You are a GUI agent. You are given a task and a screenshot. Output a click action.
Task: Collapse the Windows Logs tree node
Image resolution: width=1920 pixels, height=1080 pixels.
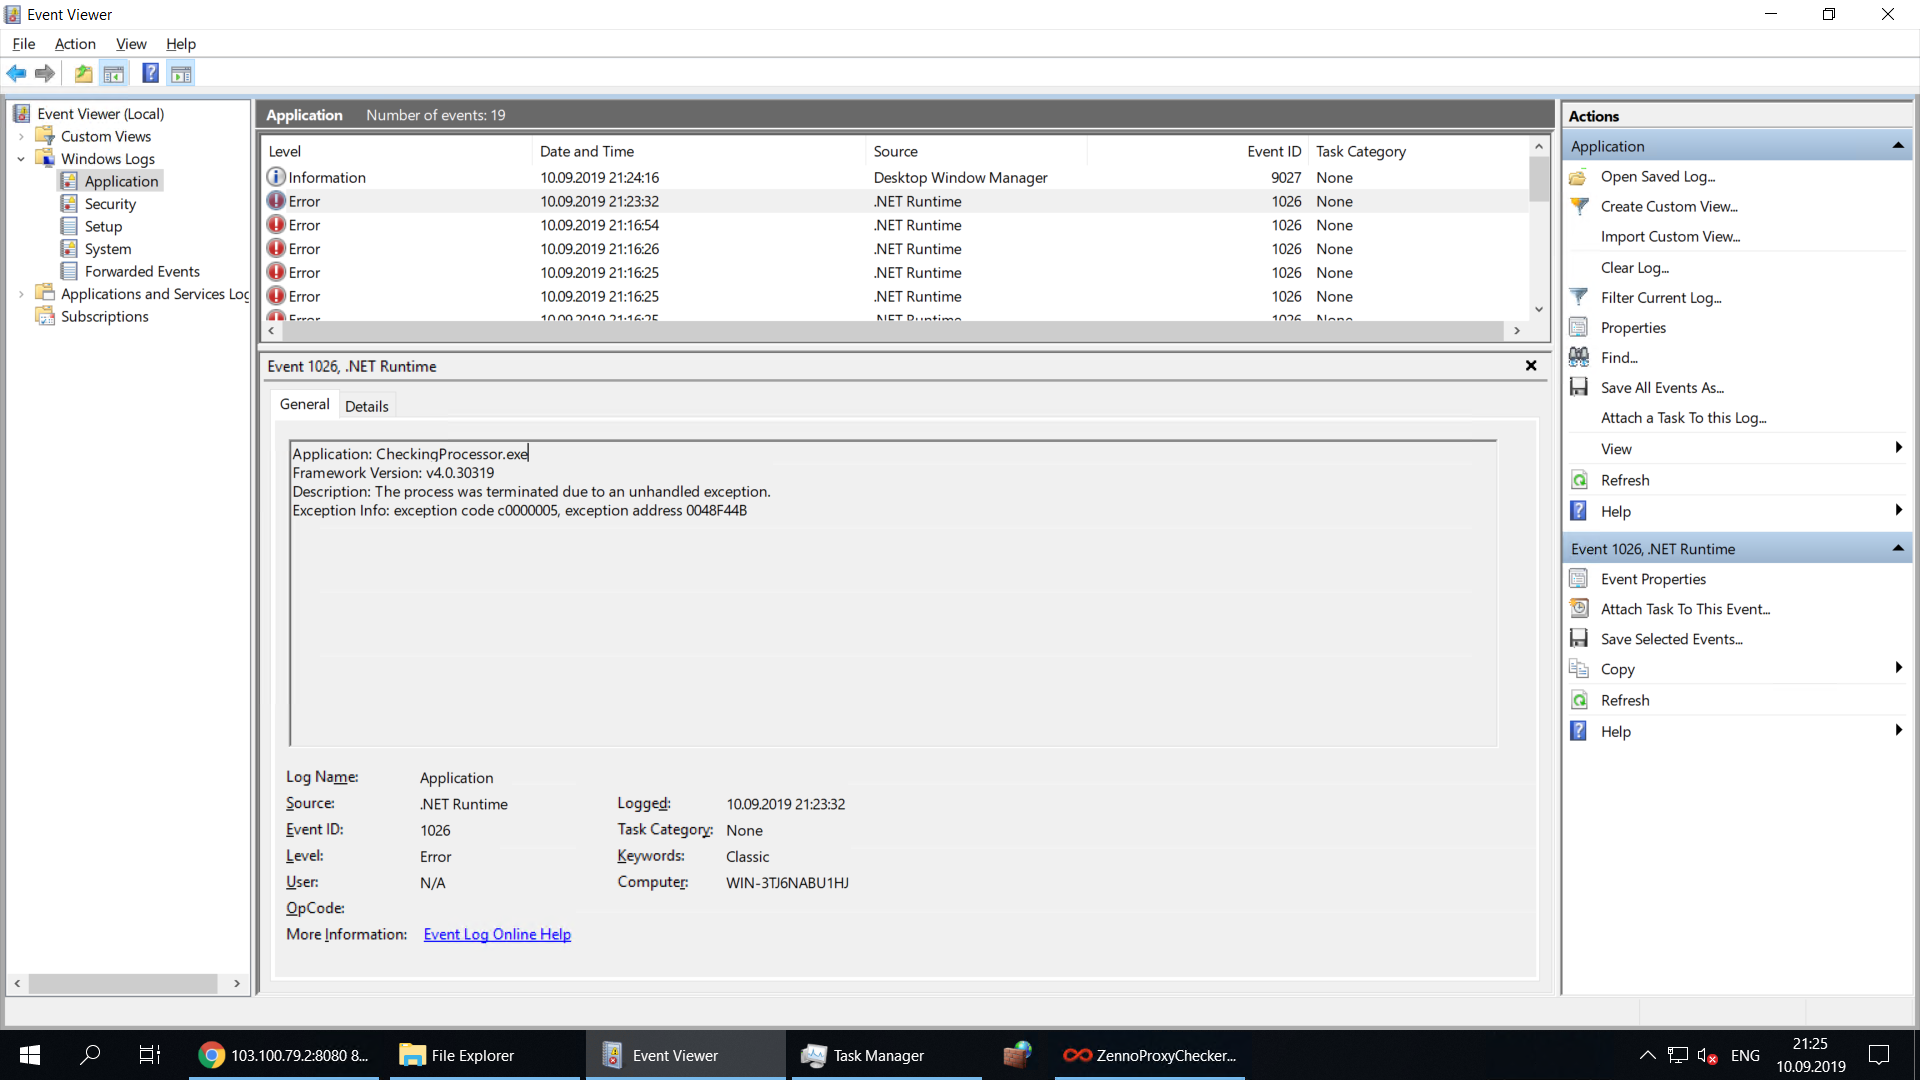coord(21,159)
